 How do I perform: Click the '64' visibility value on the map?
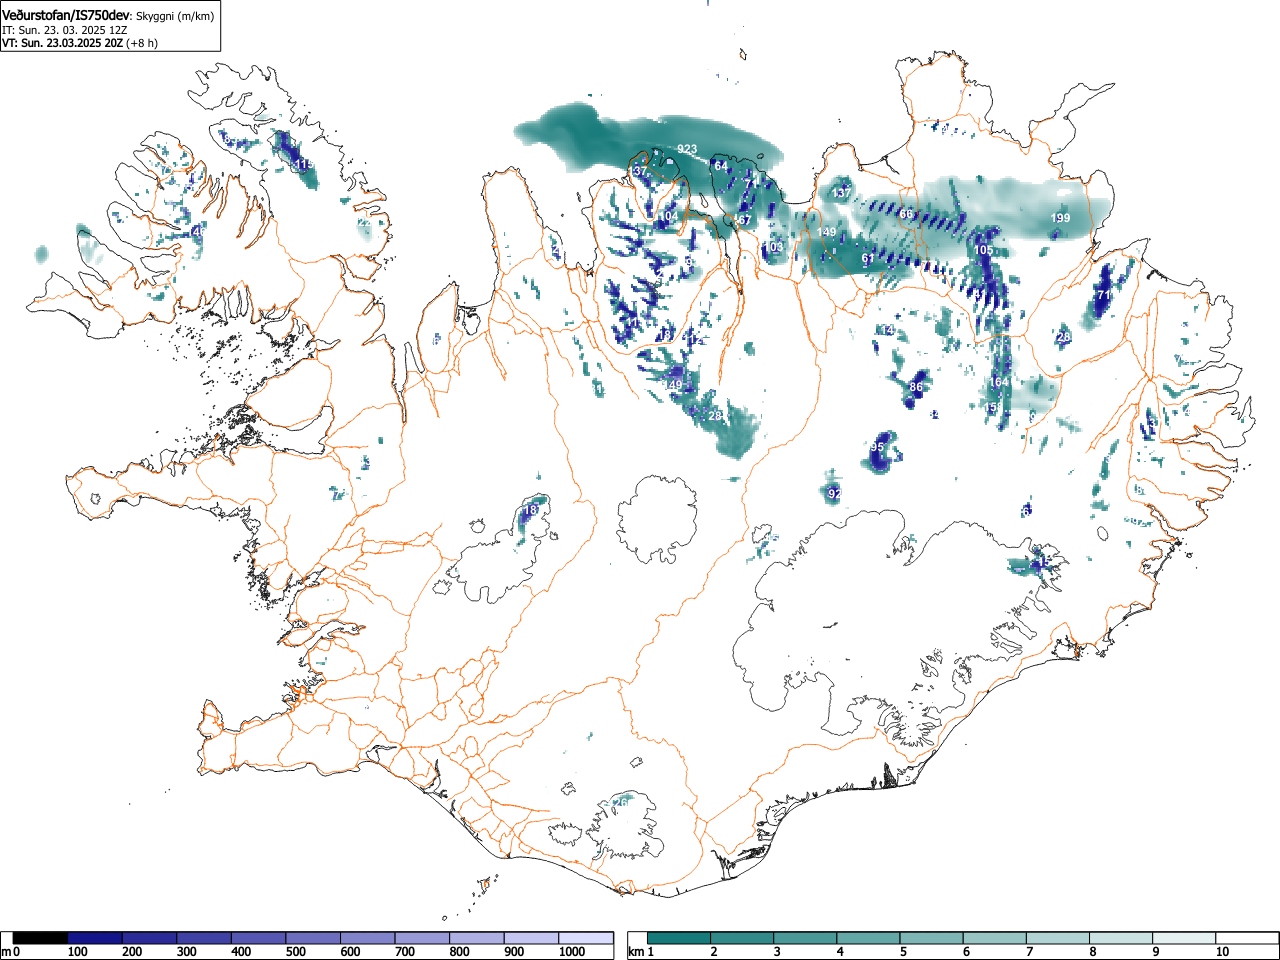click(720, 165)
